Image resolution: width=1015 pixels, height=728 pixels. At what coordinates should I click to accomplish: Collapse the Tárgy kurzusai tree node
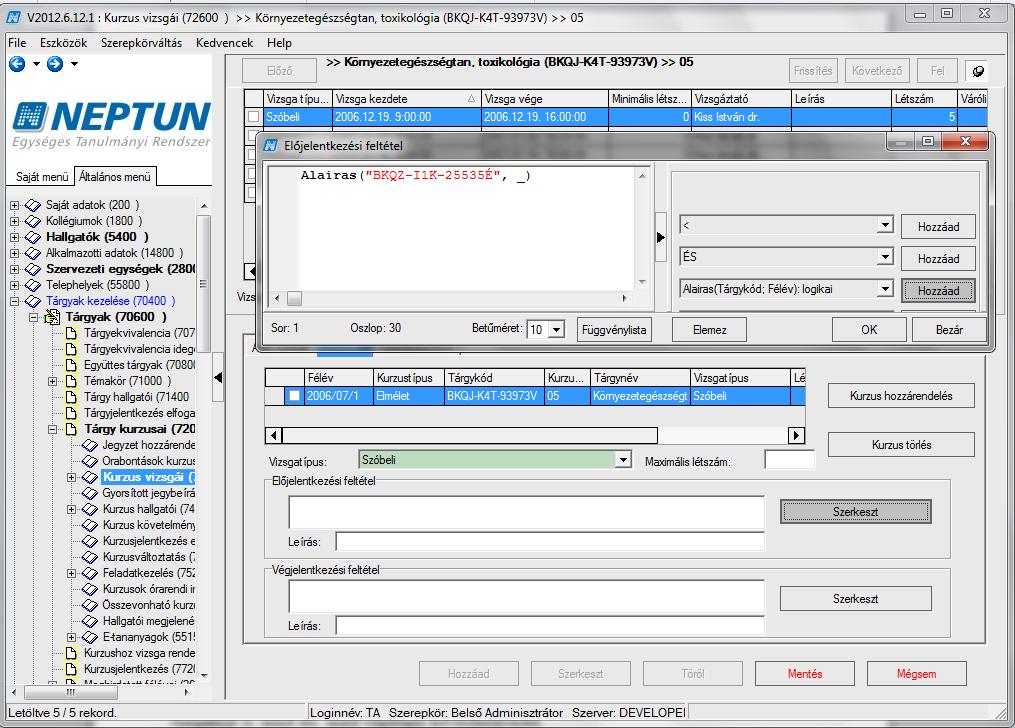tap(53, 429)
